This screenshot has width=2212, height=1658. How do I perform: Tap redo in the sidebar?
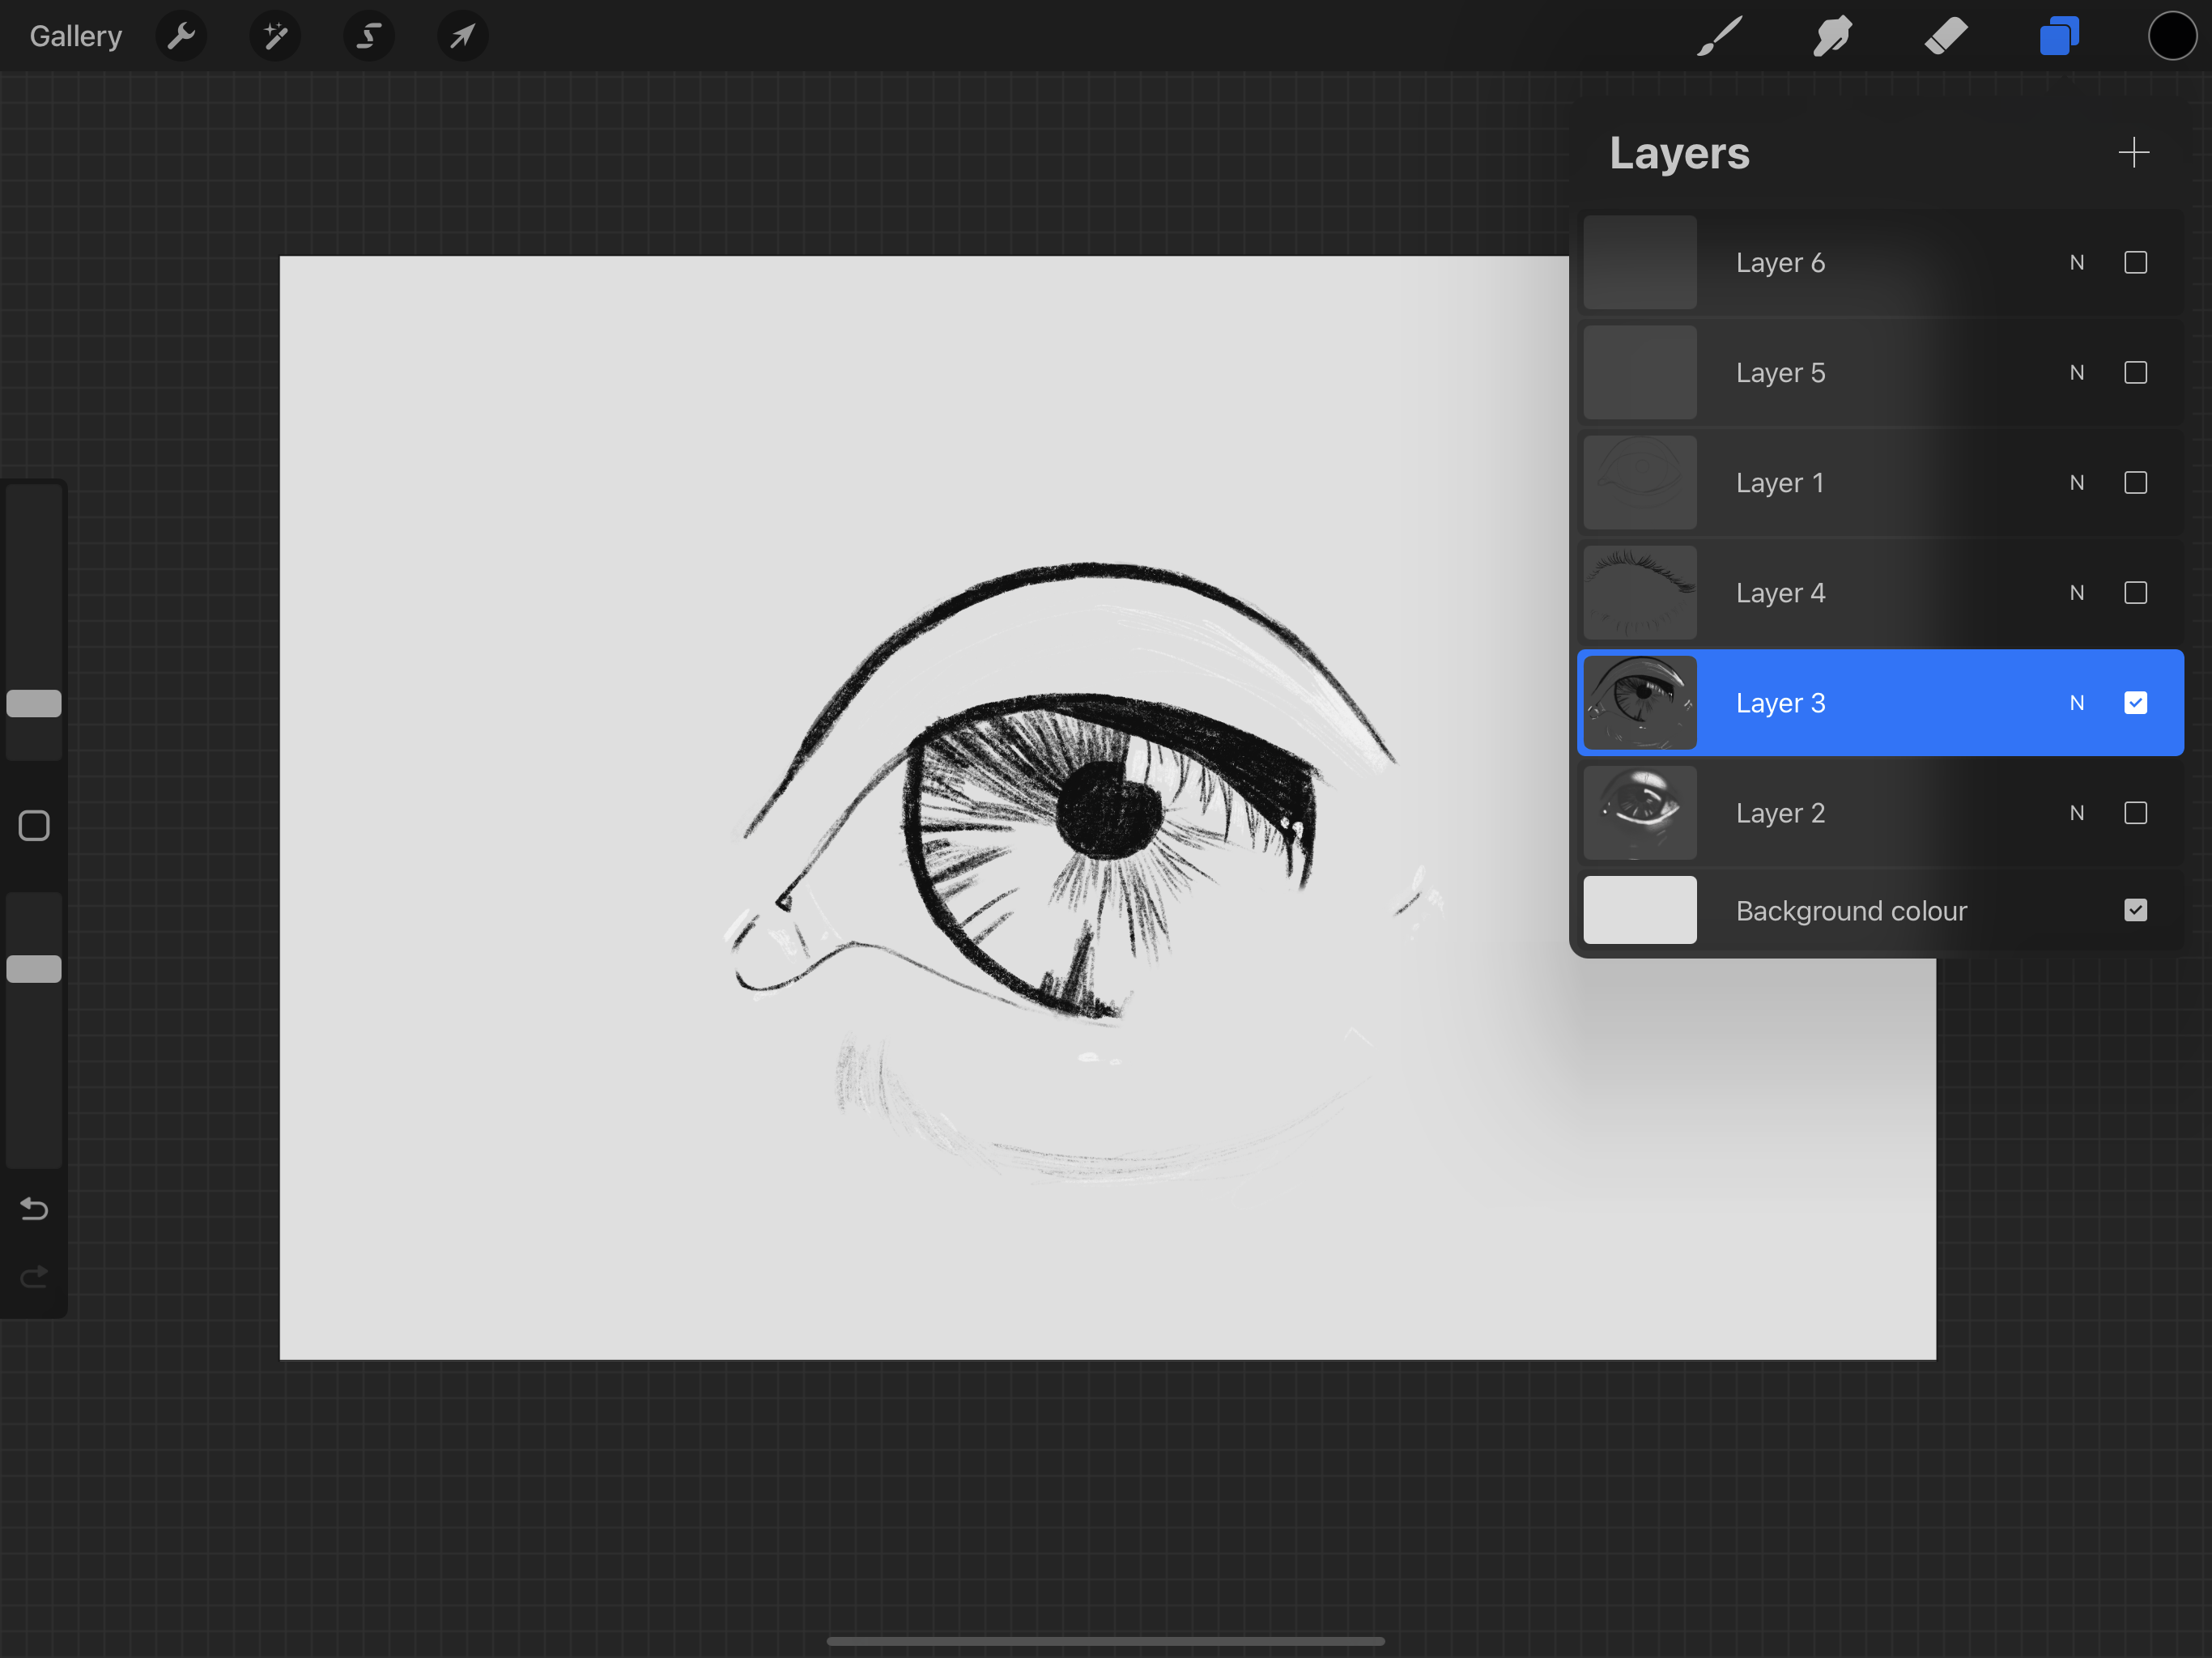33,1277
